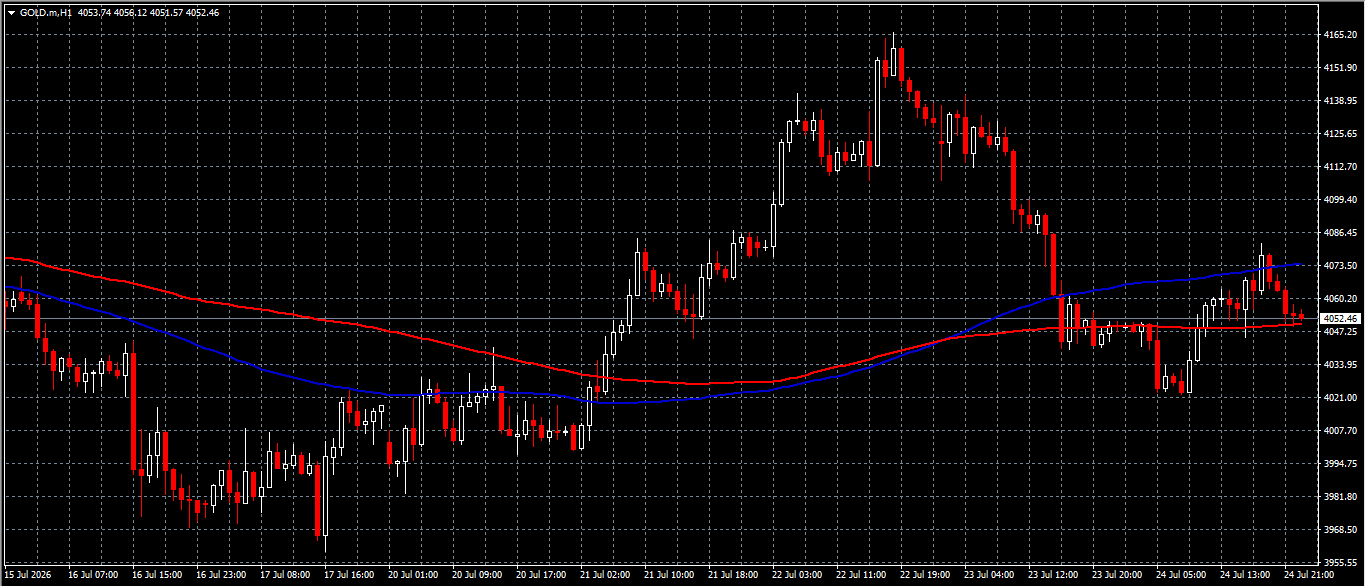Click the 3968.50 price scale label

click(1339, 529)
